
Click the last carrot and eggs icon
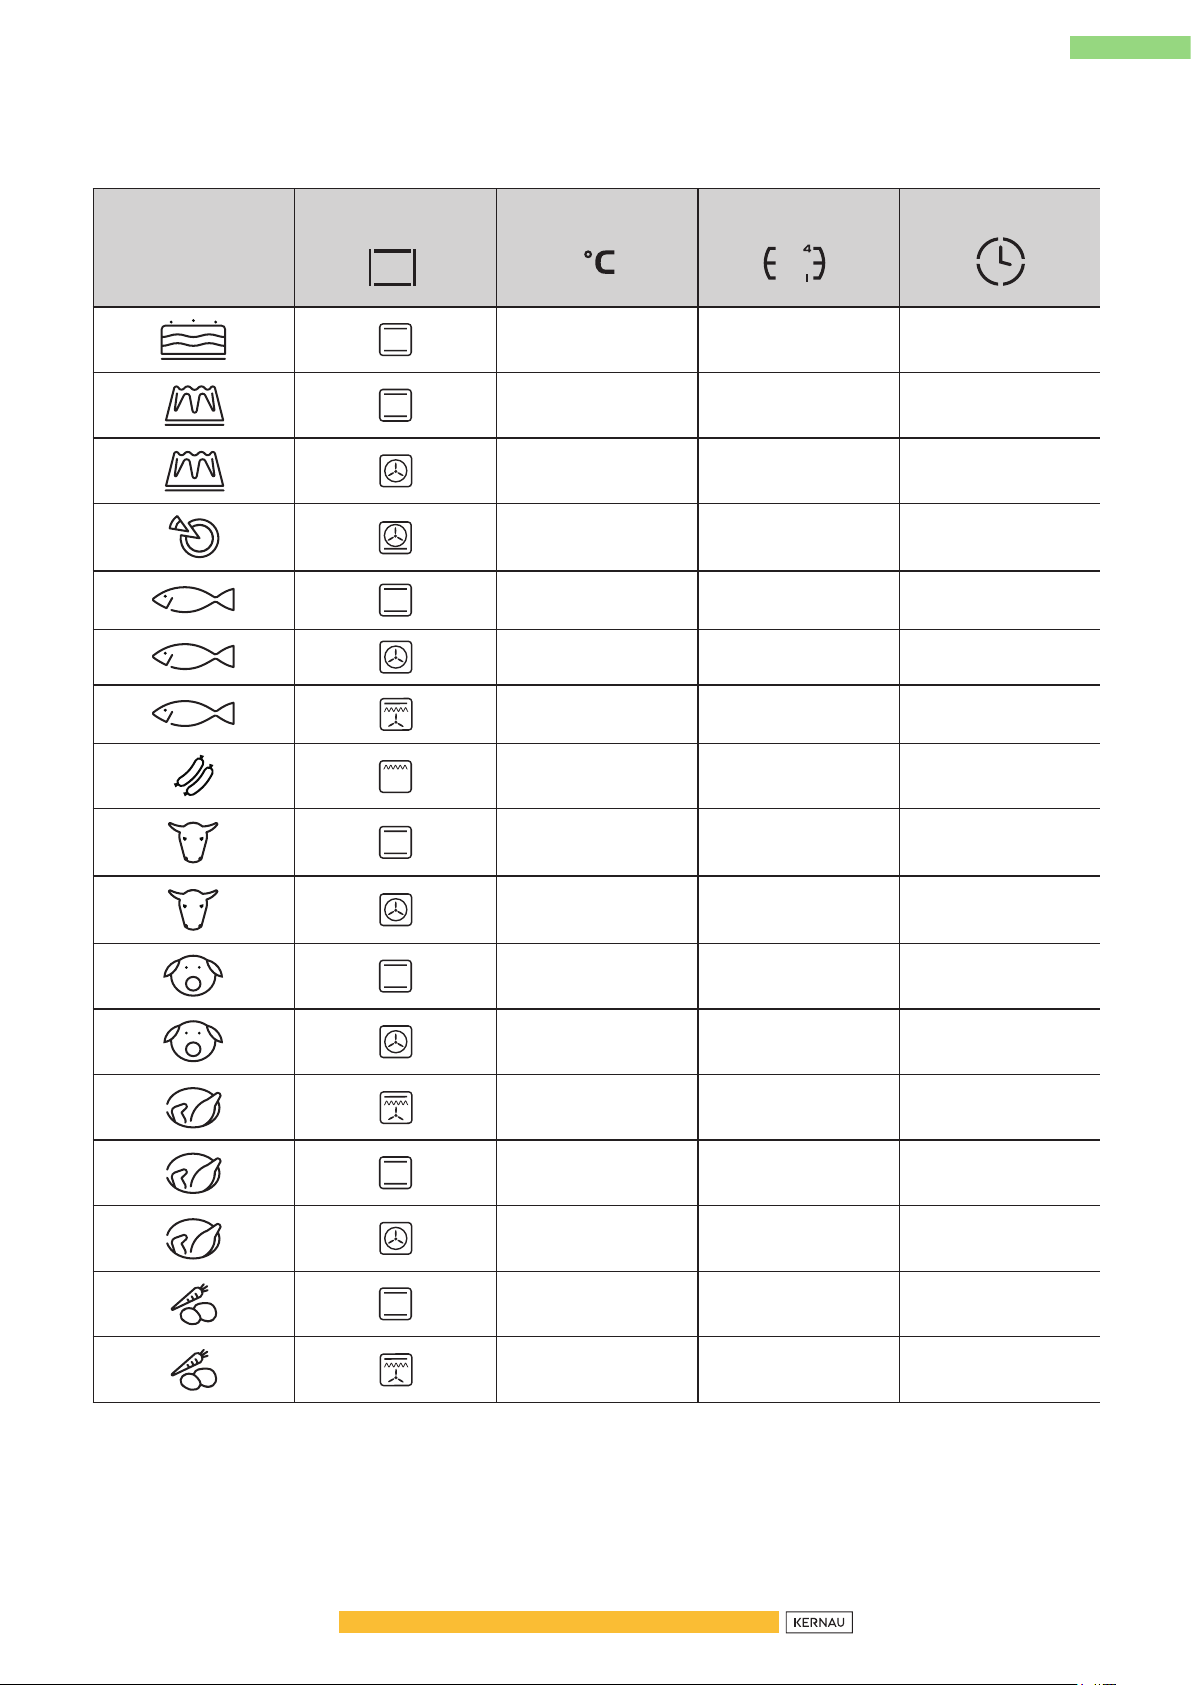[193, 1369]
